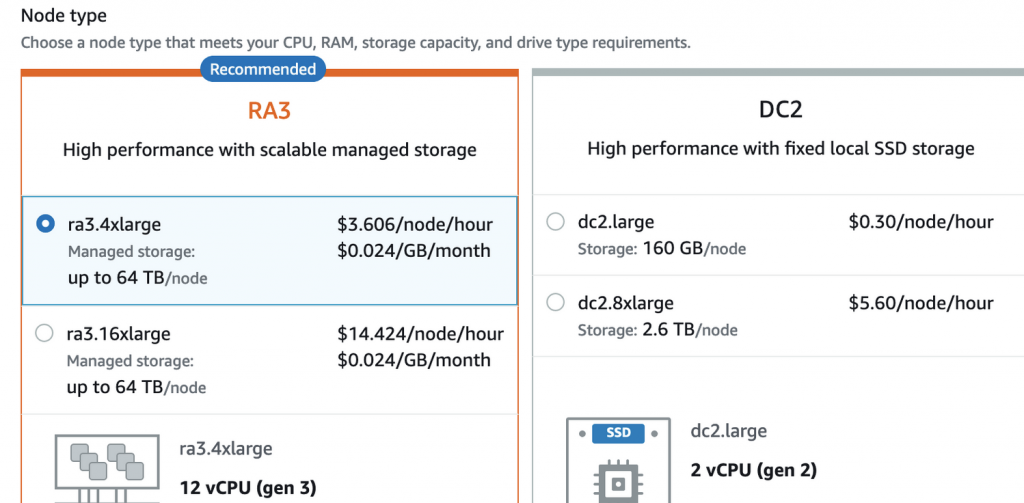
Task: Click RA3 scalable managed storage description
Action: [x=269, y=150]
